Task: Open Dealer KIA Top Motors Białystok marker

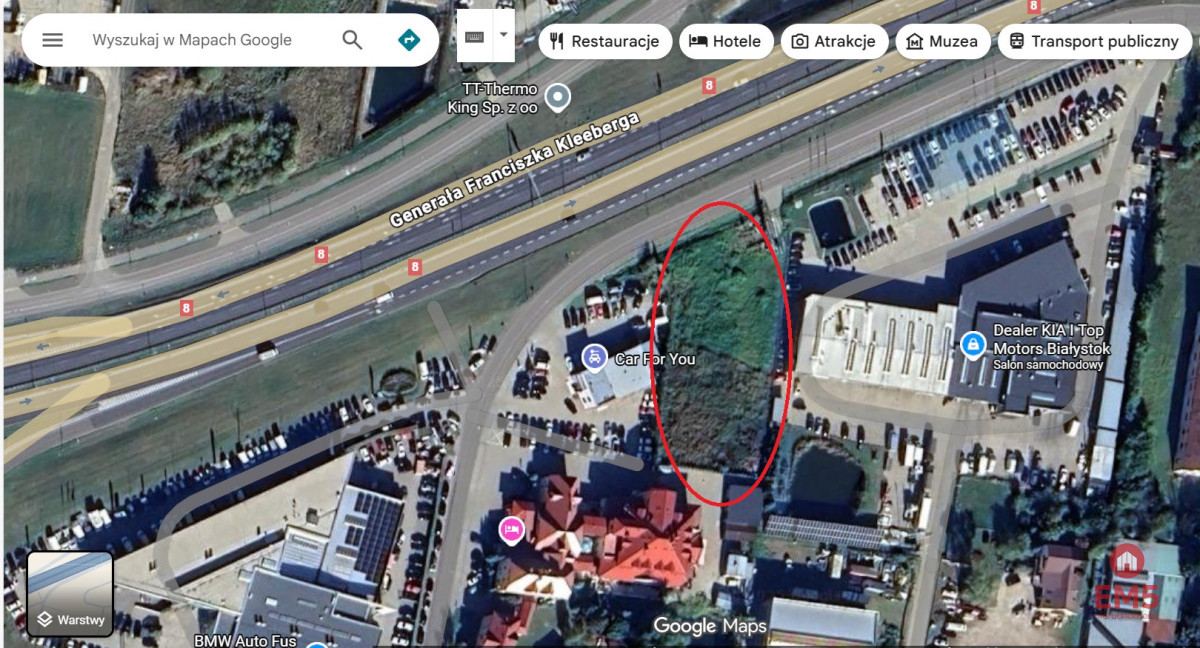Action: [x=972, y=345]
